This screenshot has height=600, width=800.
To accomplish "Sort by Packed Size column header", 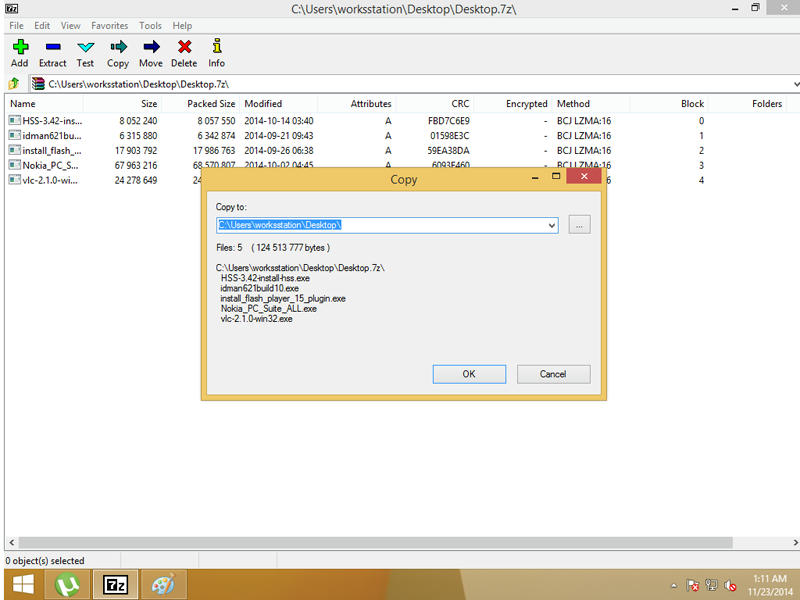I will (201, 104).
